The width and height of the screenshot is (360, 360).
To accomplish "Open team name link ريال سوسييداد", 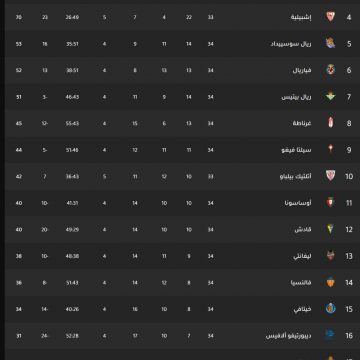I will pos(291,44).
